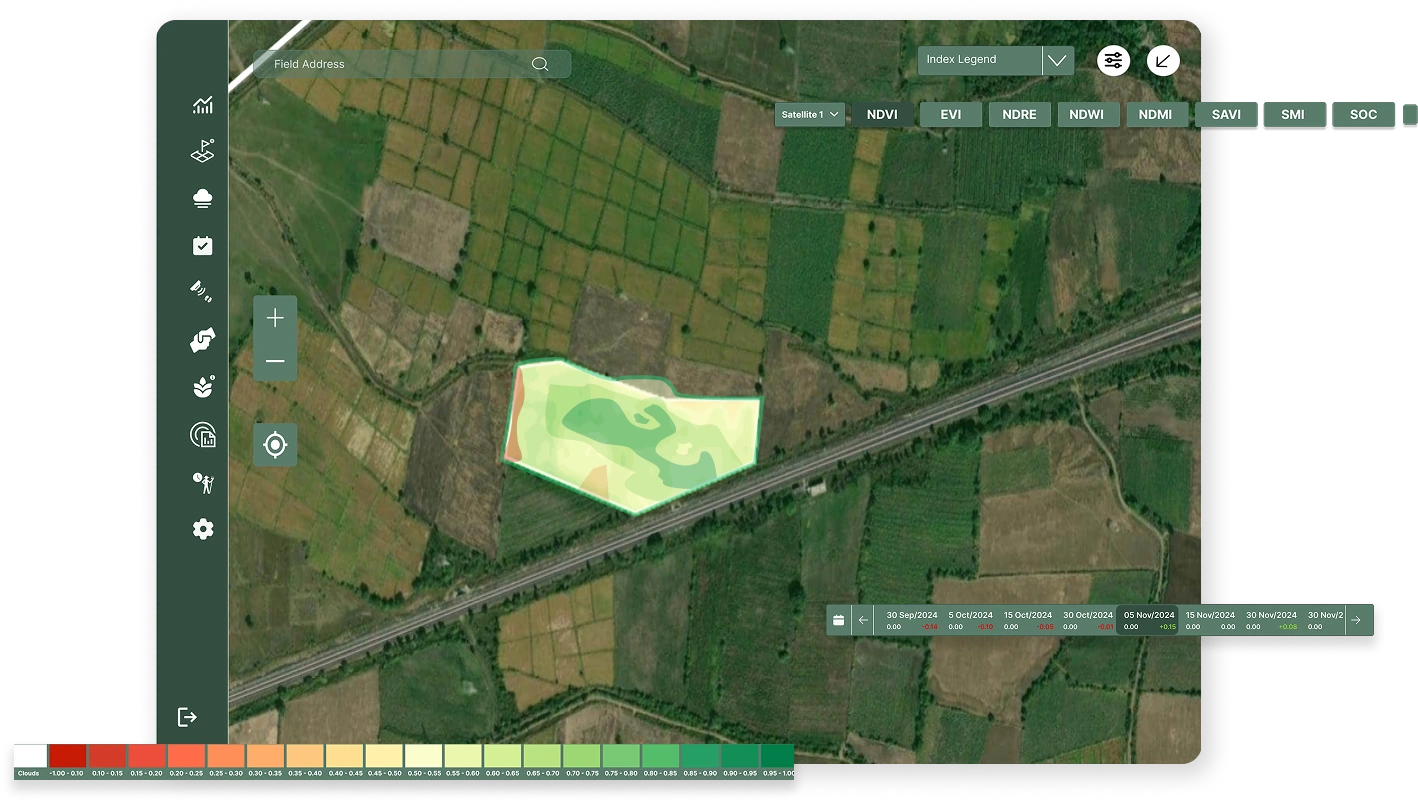Select the SMI index button

coord(1293,115)
